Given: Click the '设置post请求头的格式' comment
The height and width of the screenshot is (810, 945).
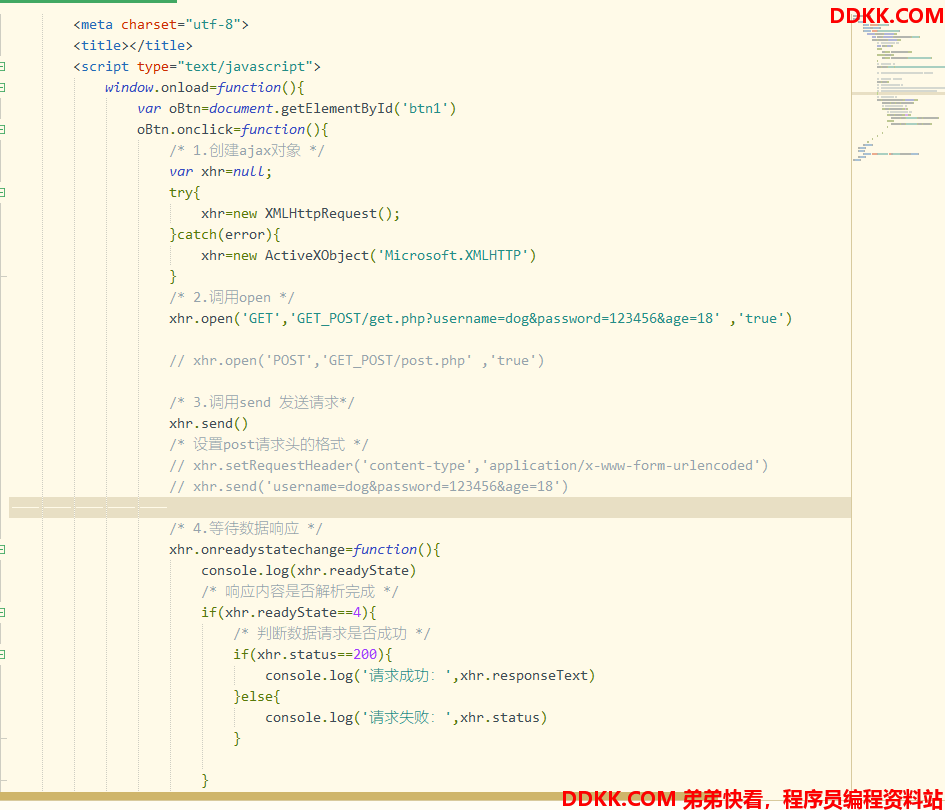Looking at the screenshot, I should click(x=269, y=445).
